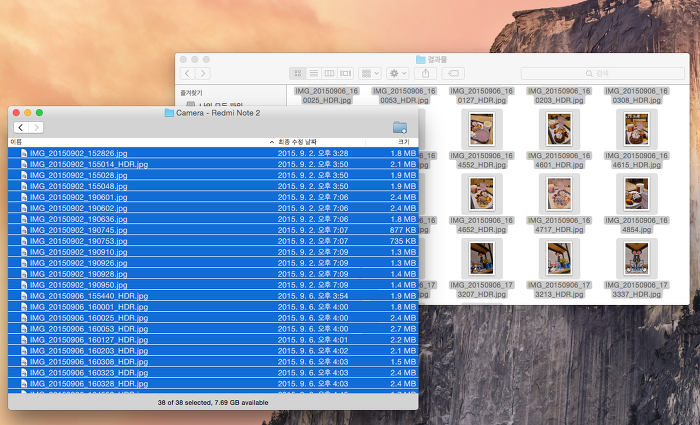The width and height of the screenshot is (700, 425).
Task: Select file IMG_20150902_155014_HDR.jpg
Action: (213, 164)
